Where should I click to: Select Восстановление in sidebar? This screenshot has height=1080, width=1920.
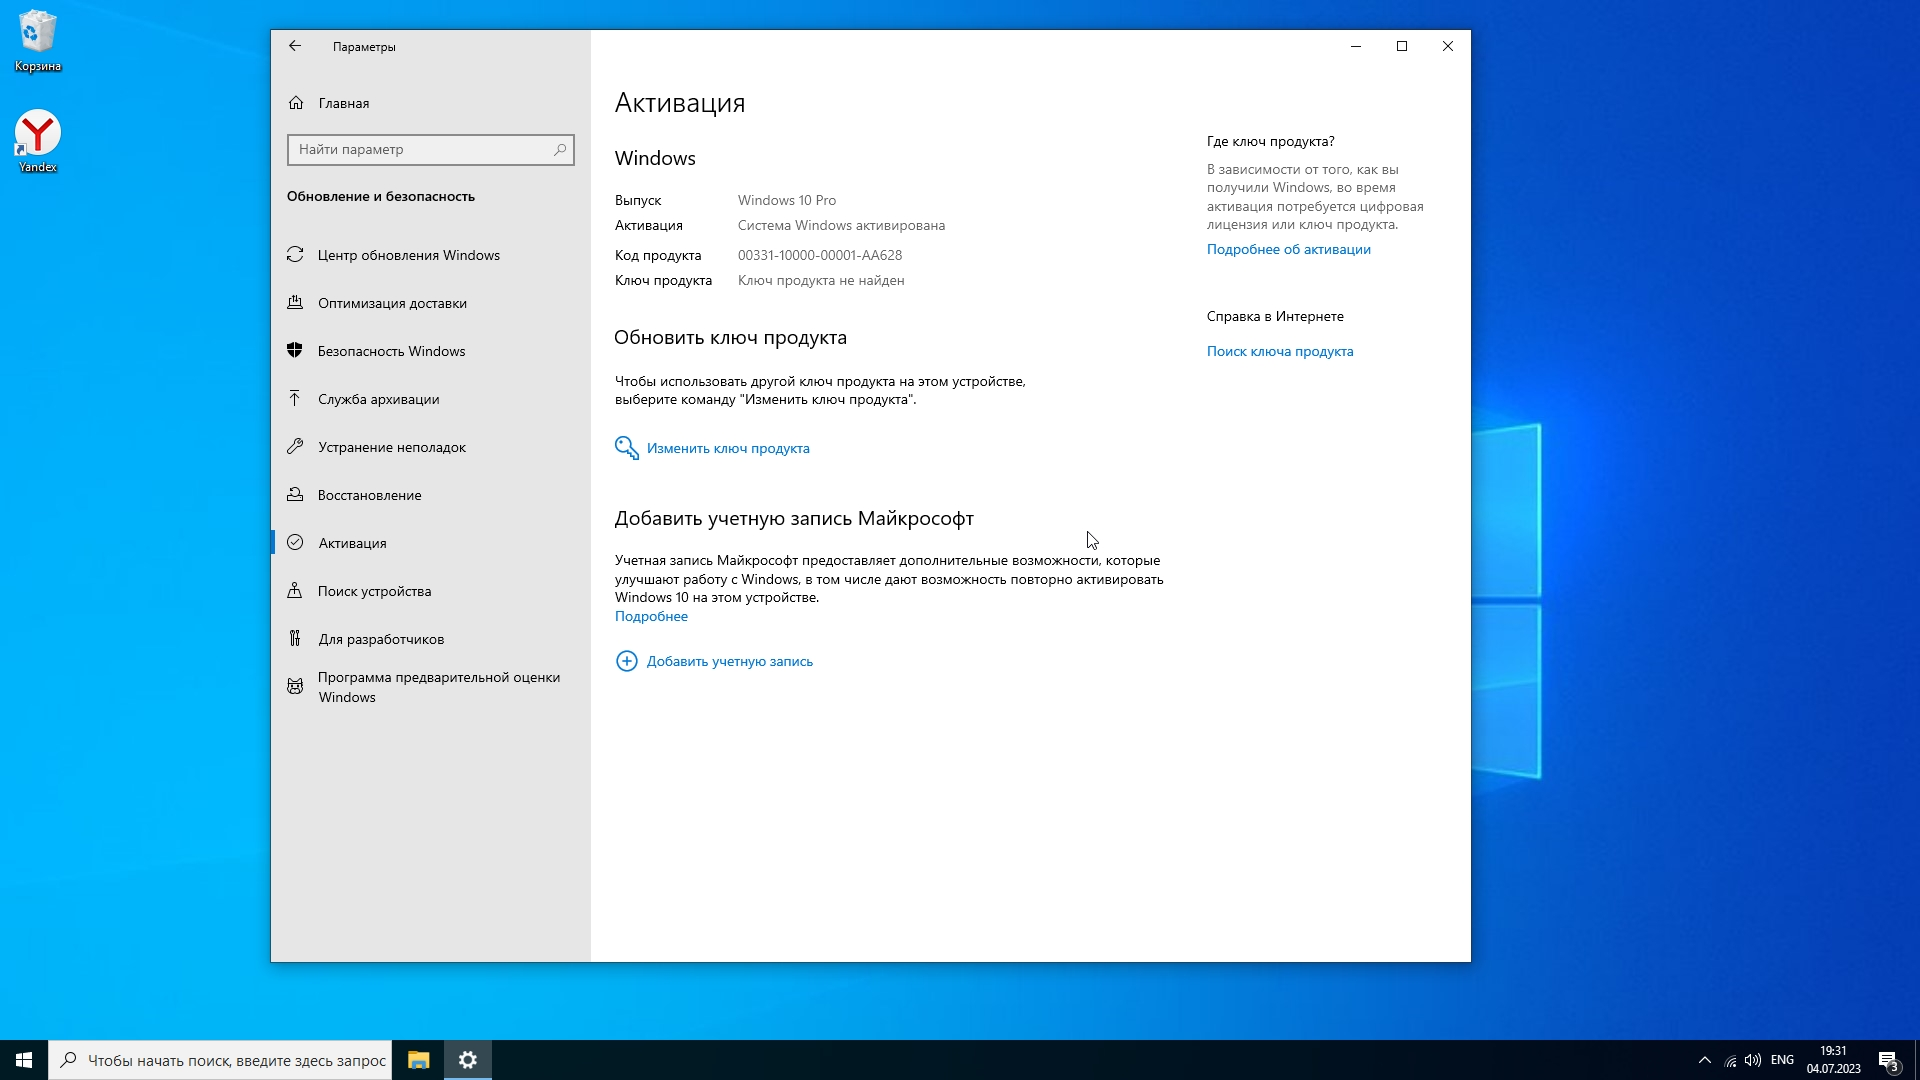(369, 495)
